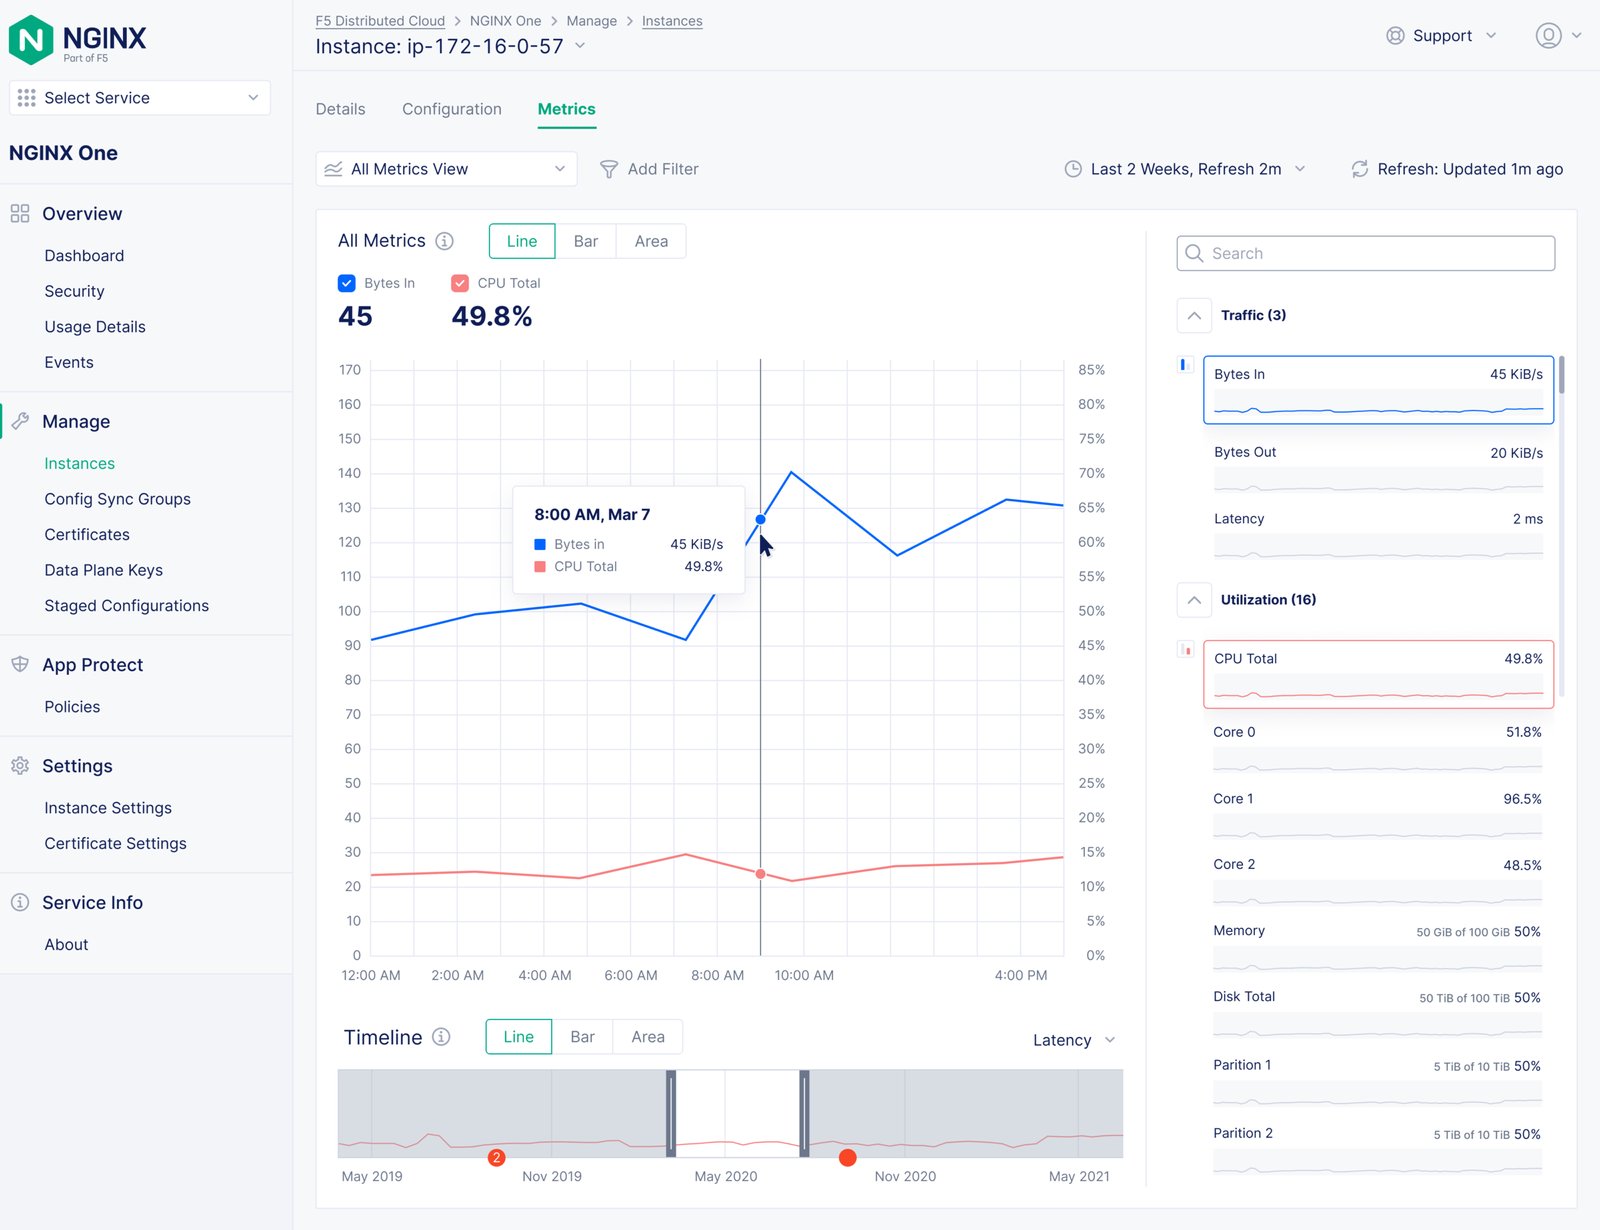Viewport: 1600px width, 1230px height.
Task: Open the All Metrics View dropdown
Action: 446,169
